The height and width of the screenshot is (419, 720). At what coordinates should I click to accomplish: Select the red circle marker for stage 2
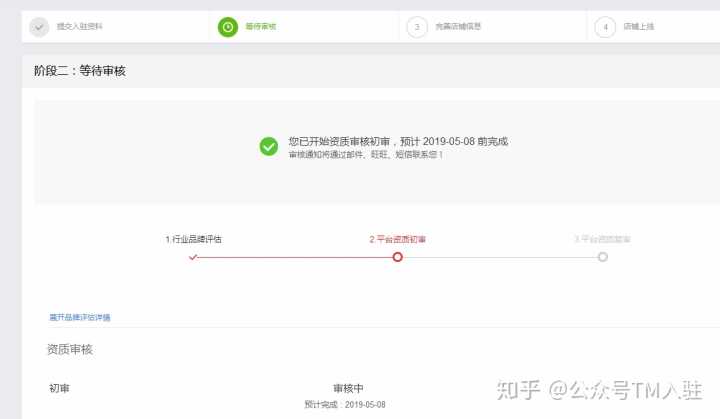tap(398, 257)
